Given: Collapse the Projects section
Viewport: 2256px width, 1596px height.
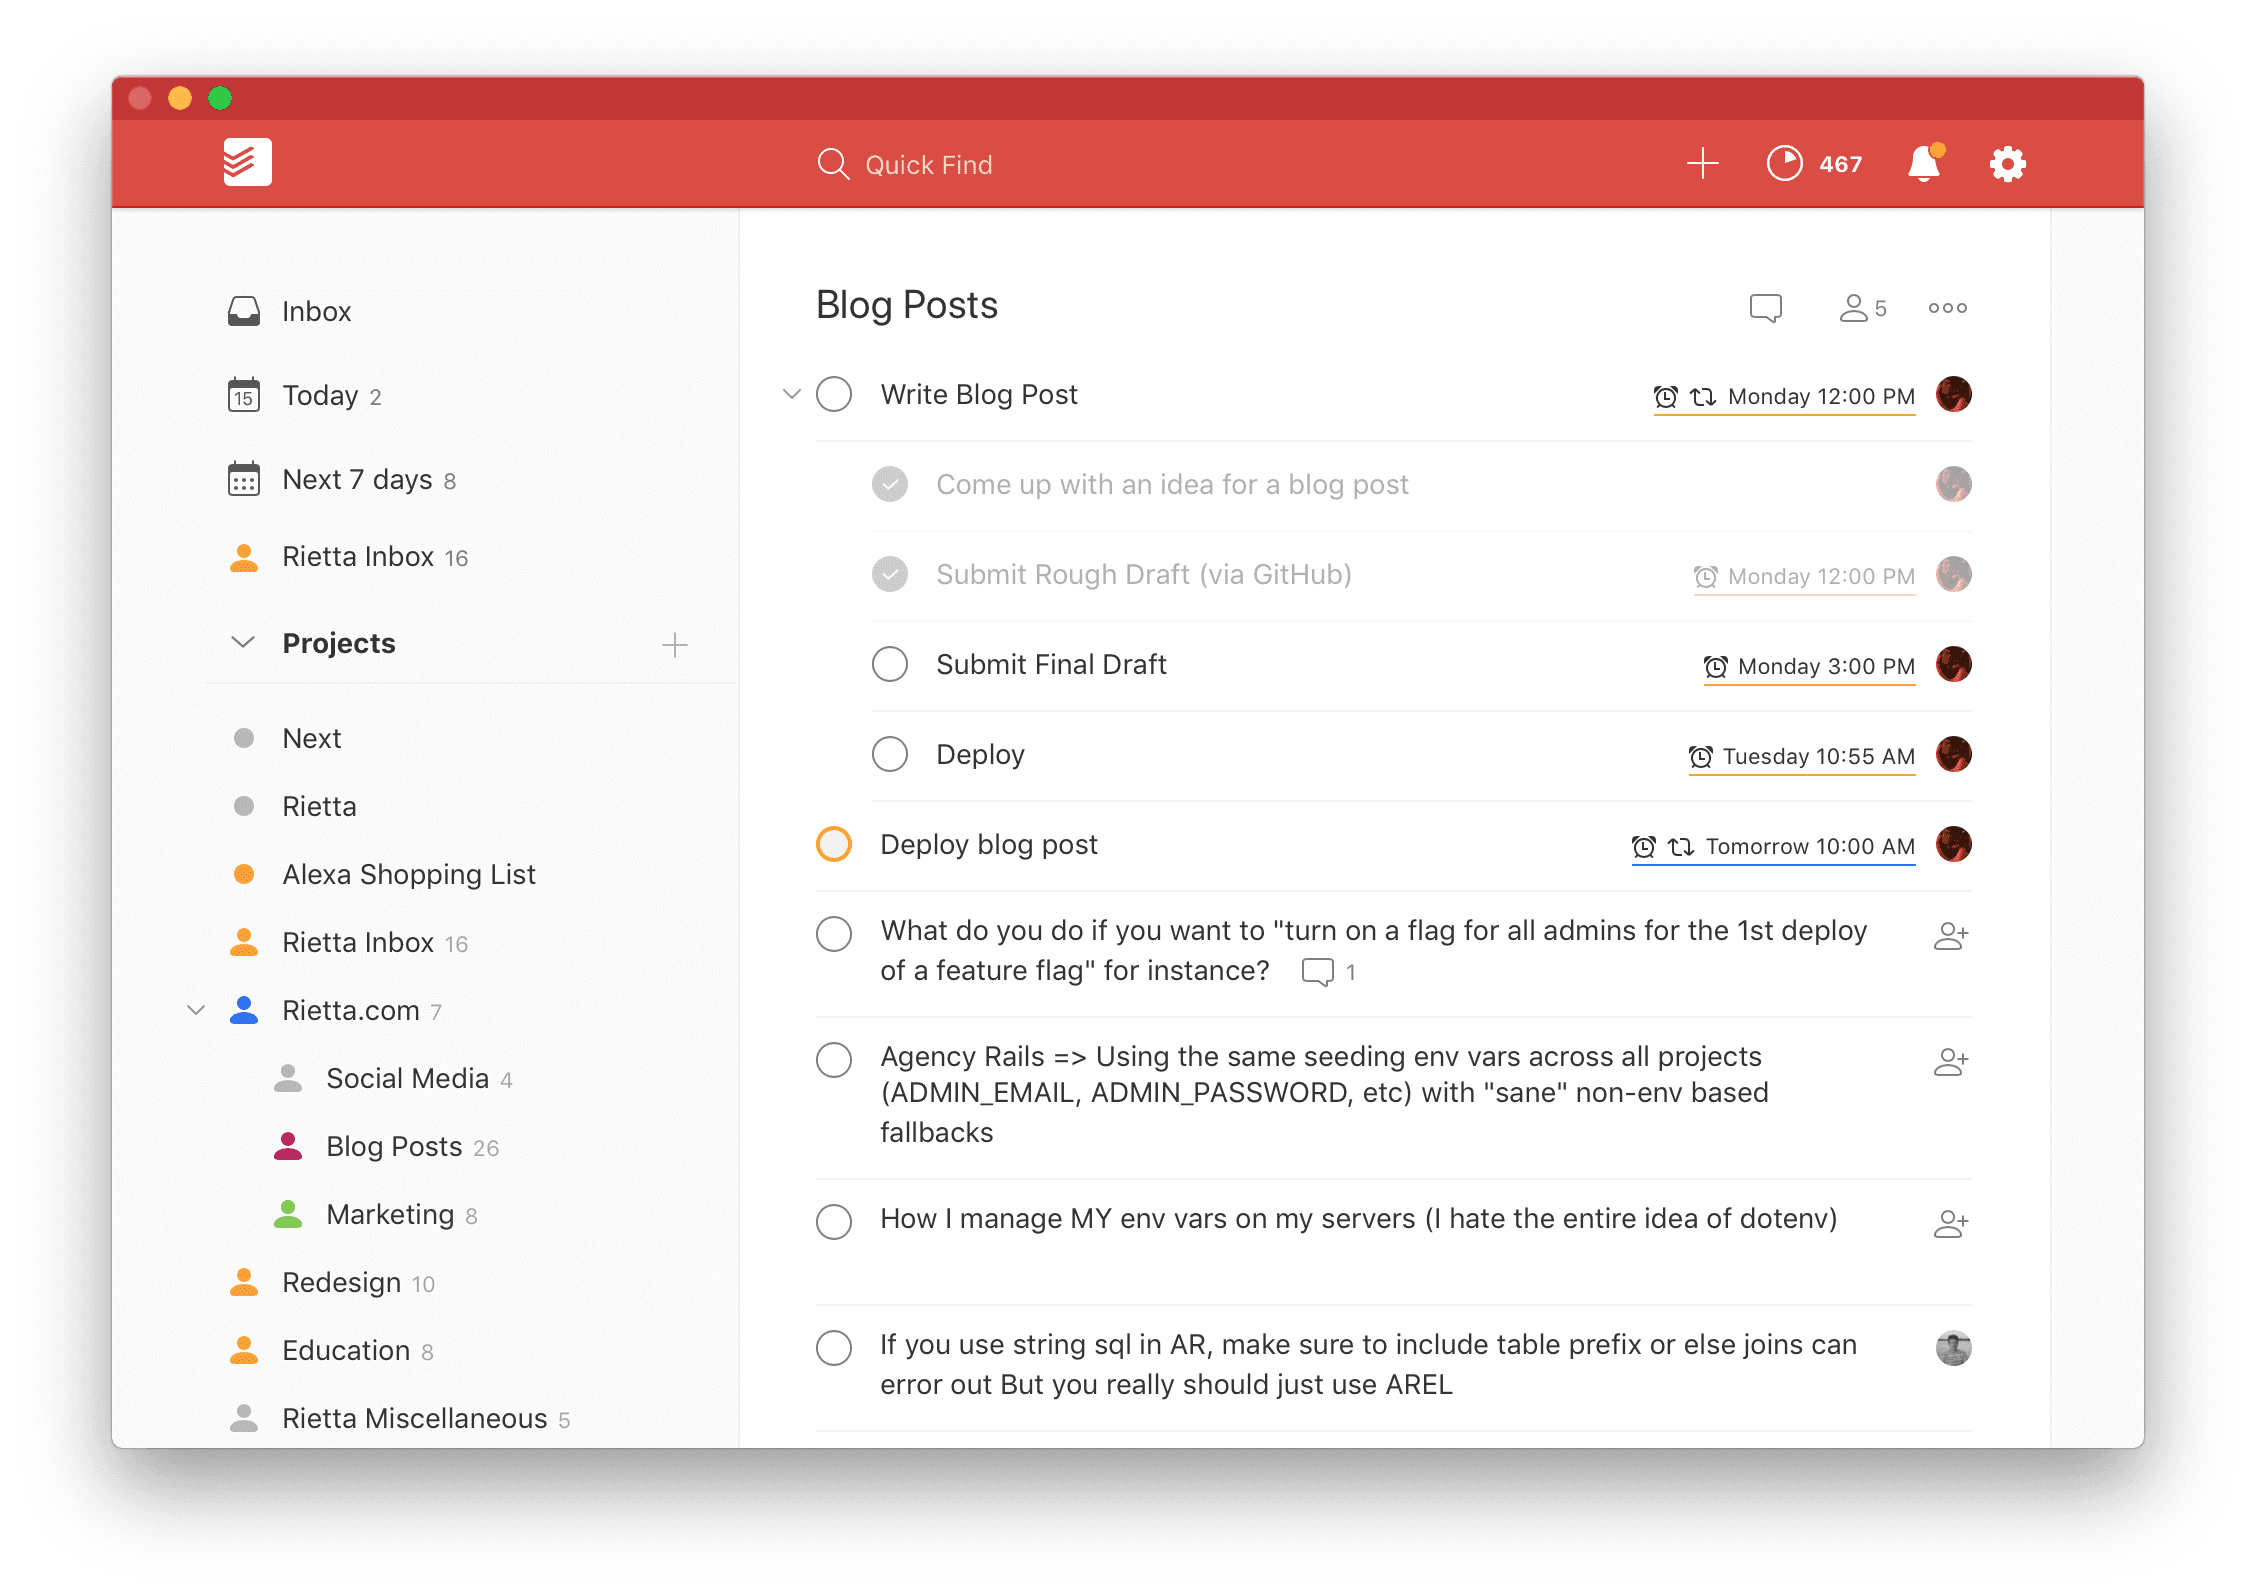Looking at the screenshot, I should tap(243, 642).
